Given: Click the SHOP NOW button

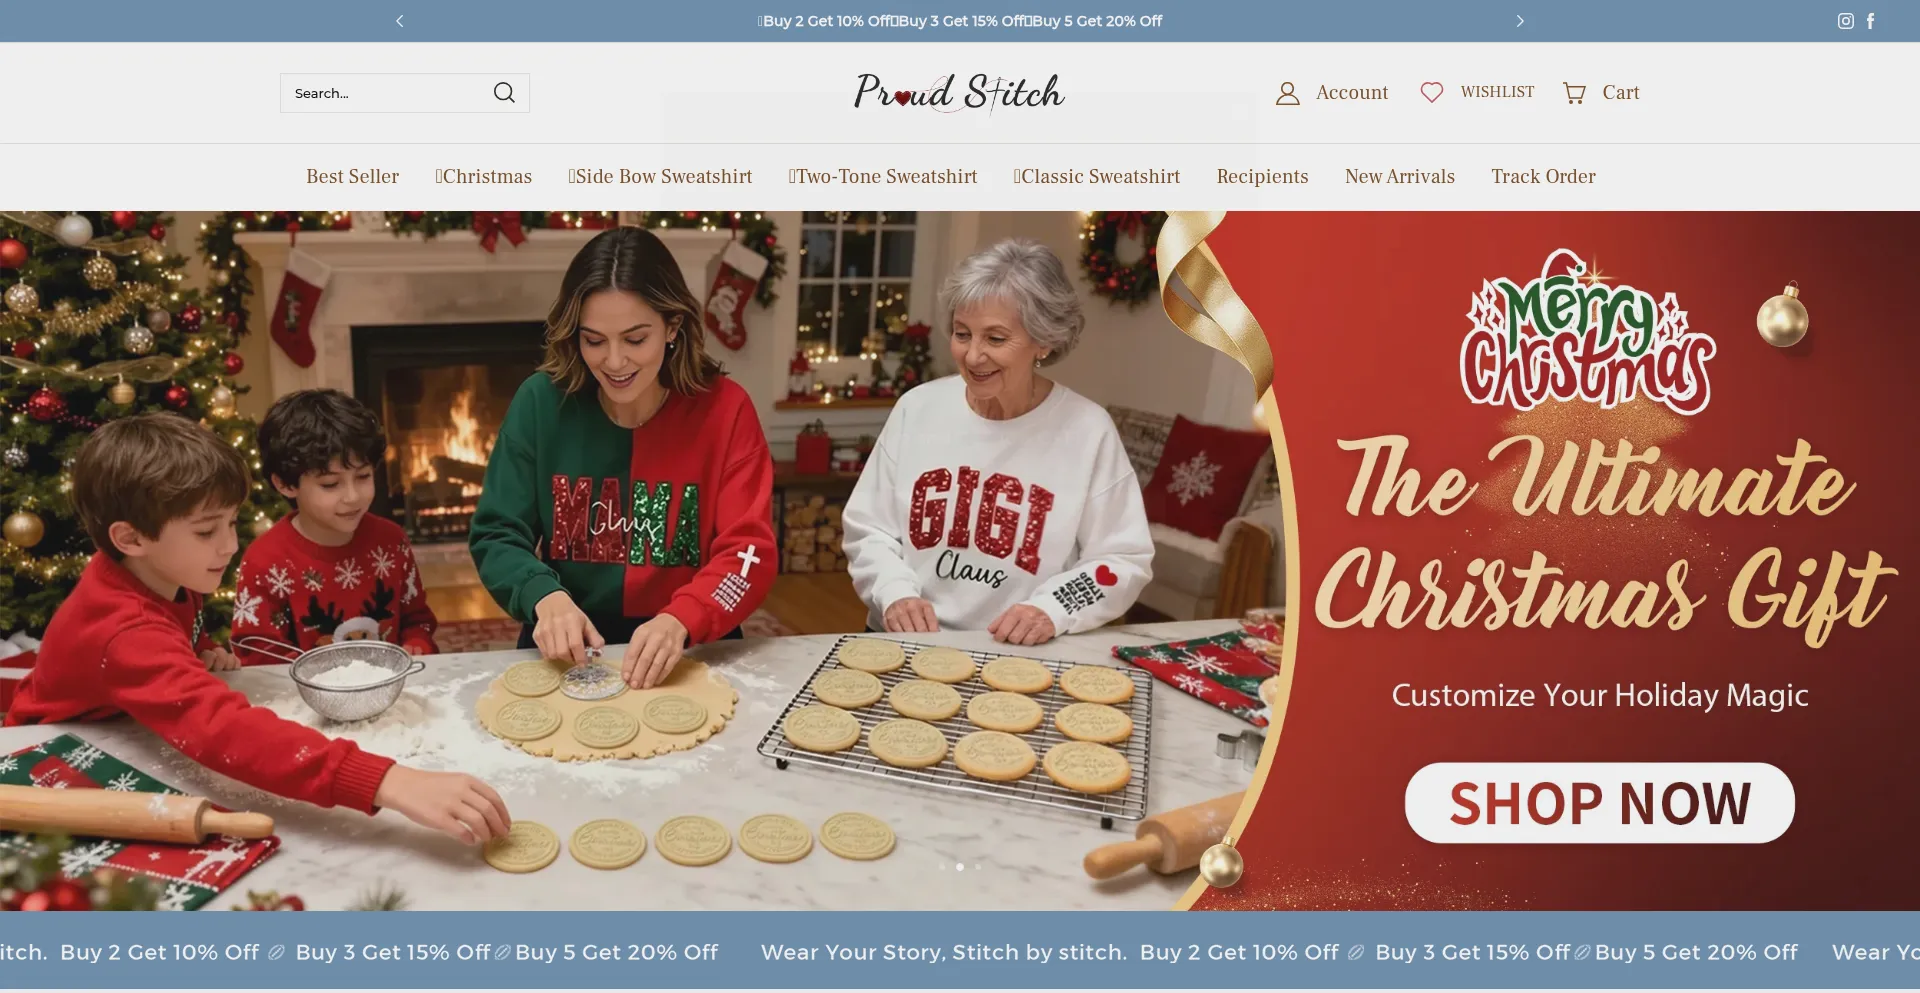Looking at the screenshot, I should [x=1599, y=803].
